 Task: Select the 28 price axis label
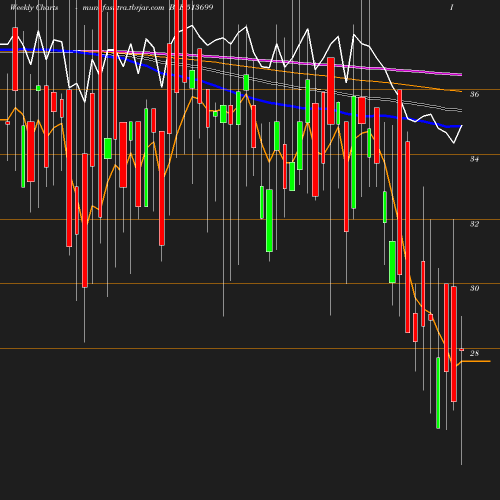474,353
